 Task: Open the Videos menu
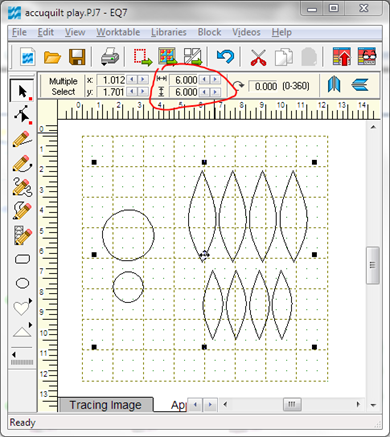(x=246, y=32)
